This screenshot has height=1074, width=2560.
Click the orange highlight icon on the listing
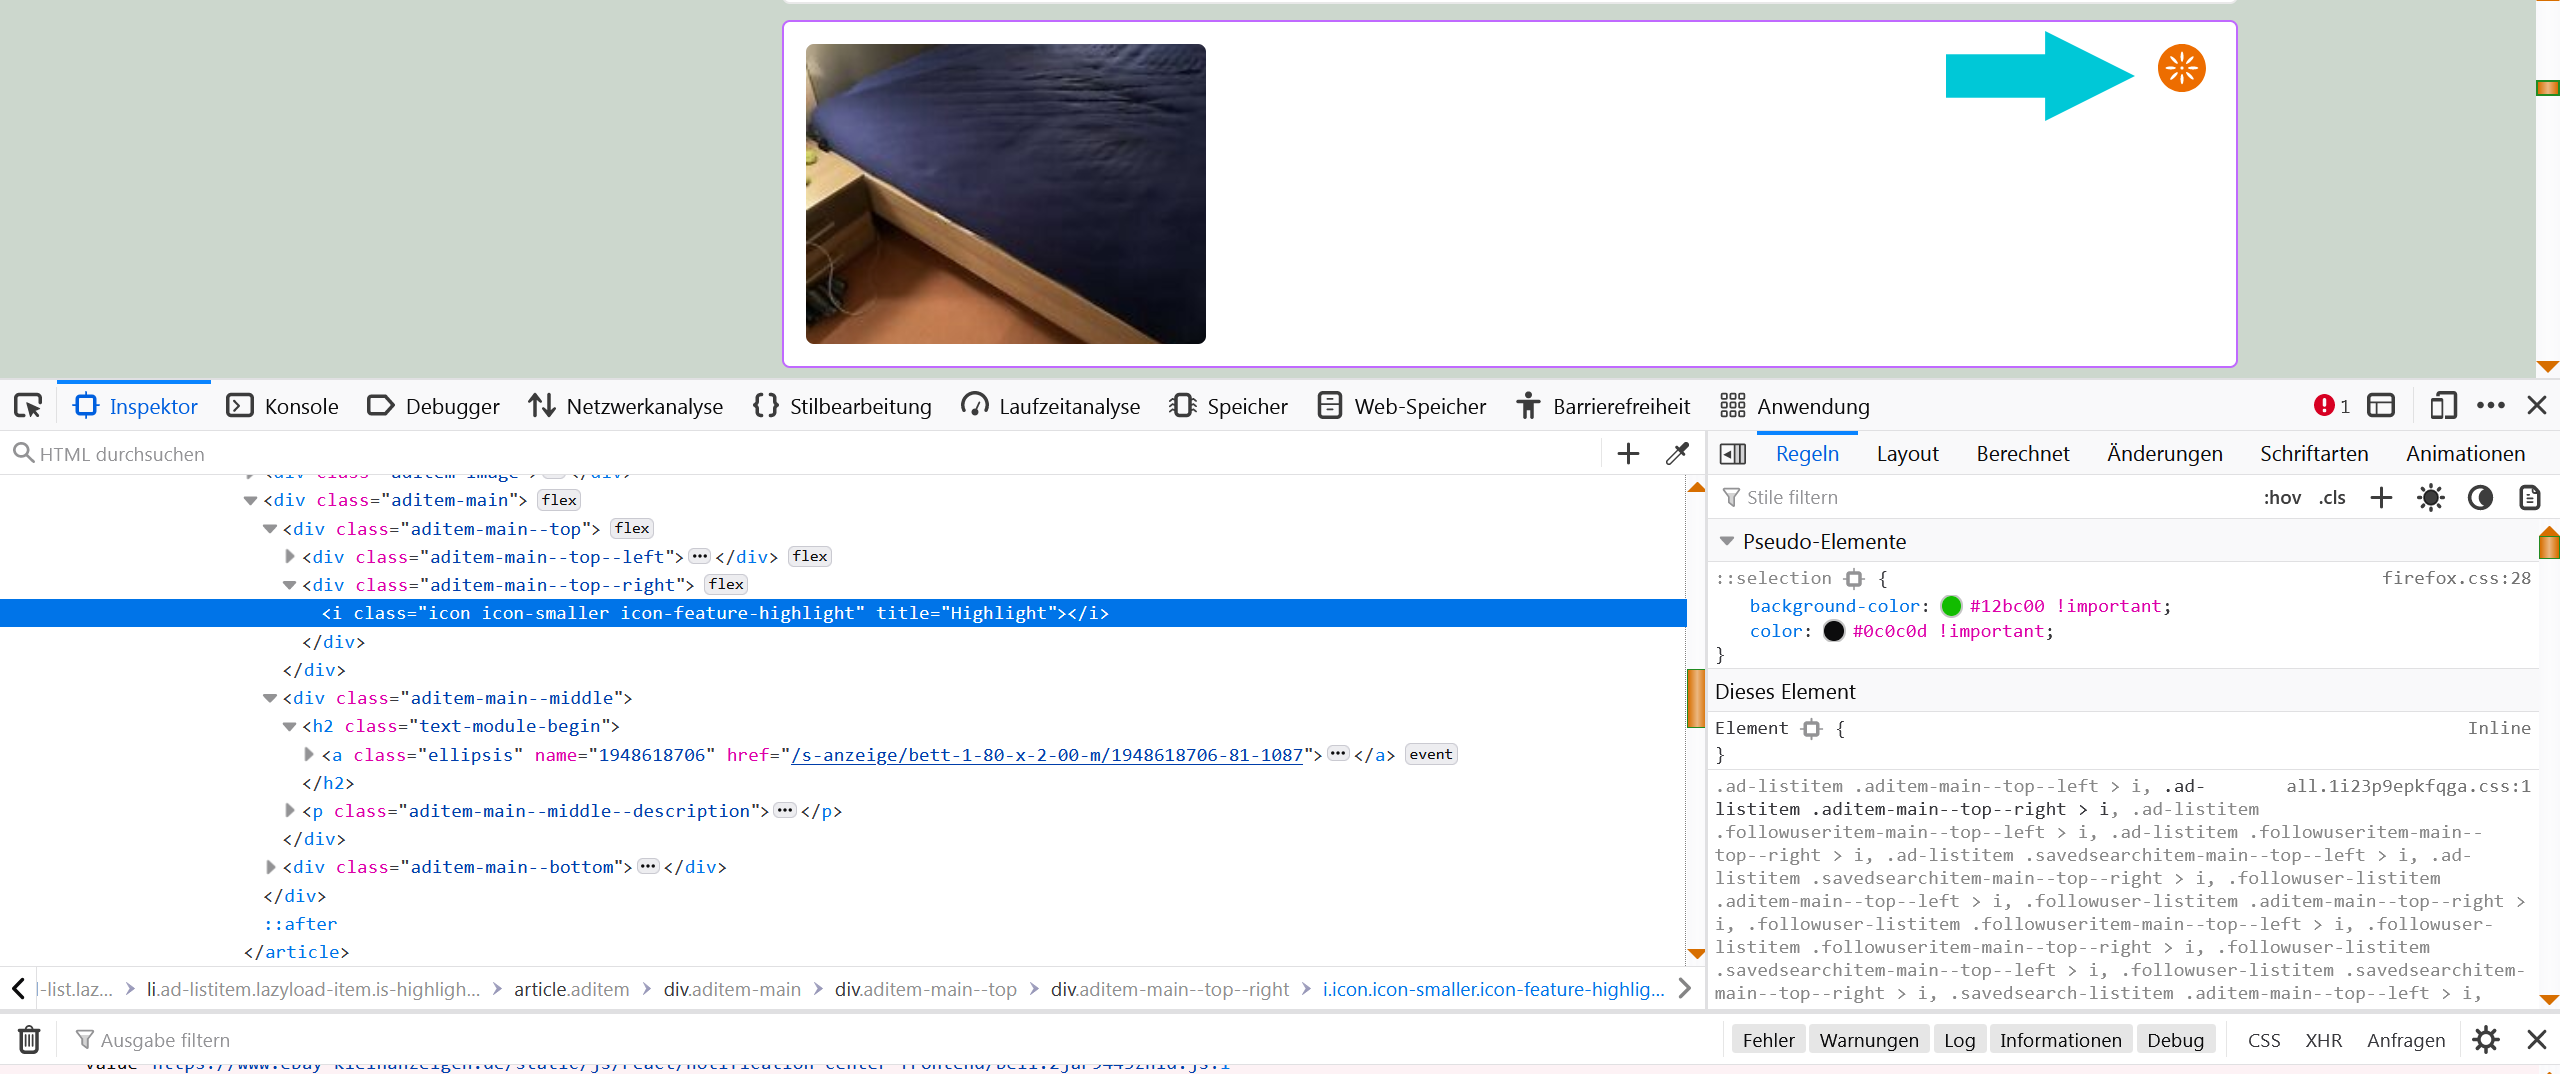2181,69
